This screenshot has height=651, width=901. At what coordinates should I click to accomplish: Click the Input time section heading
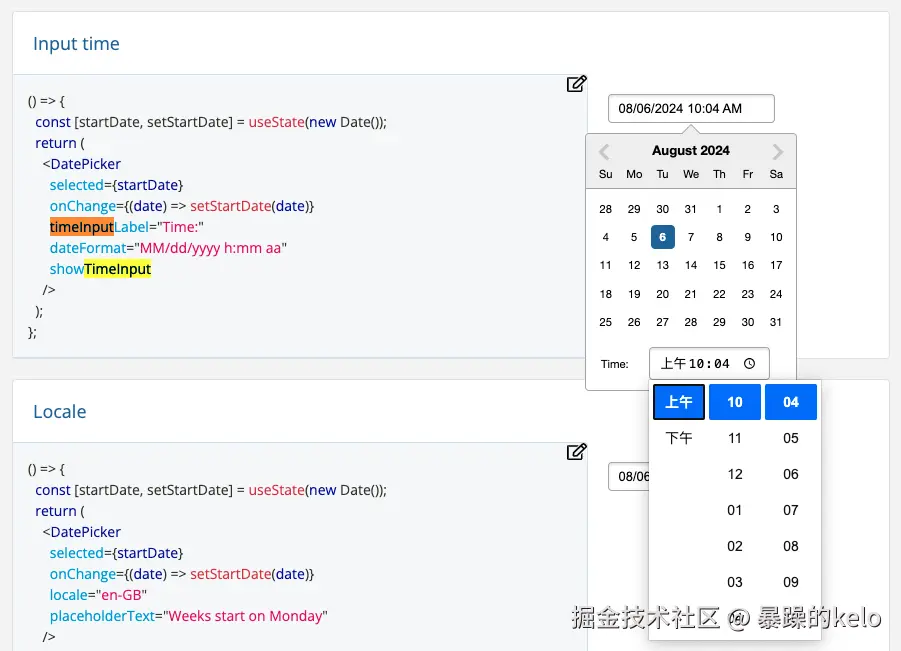pos(76,44)
